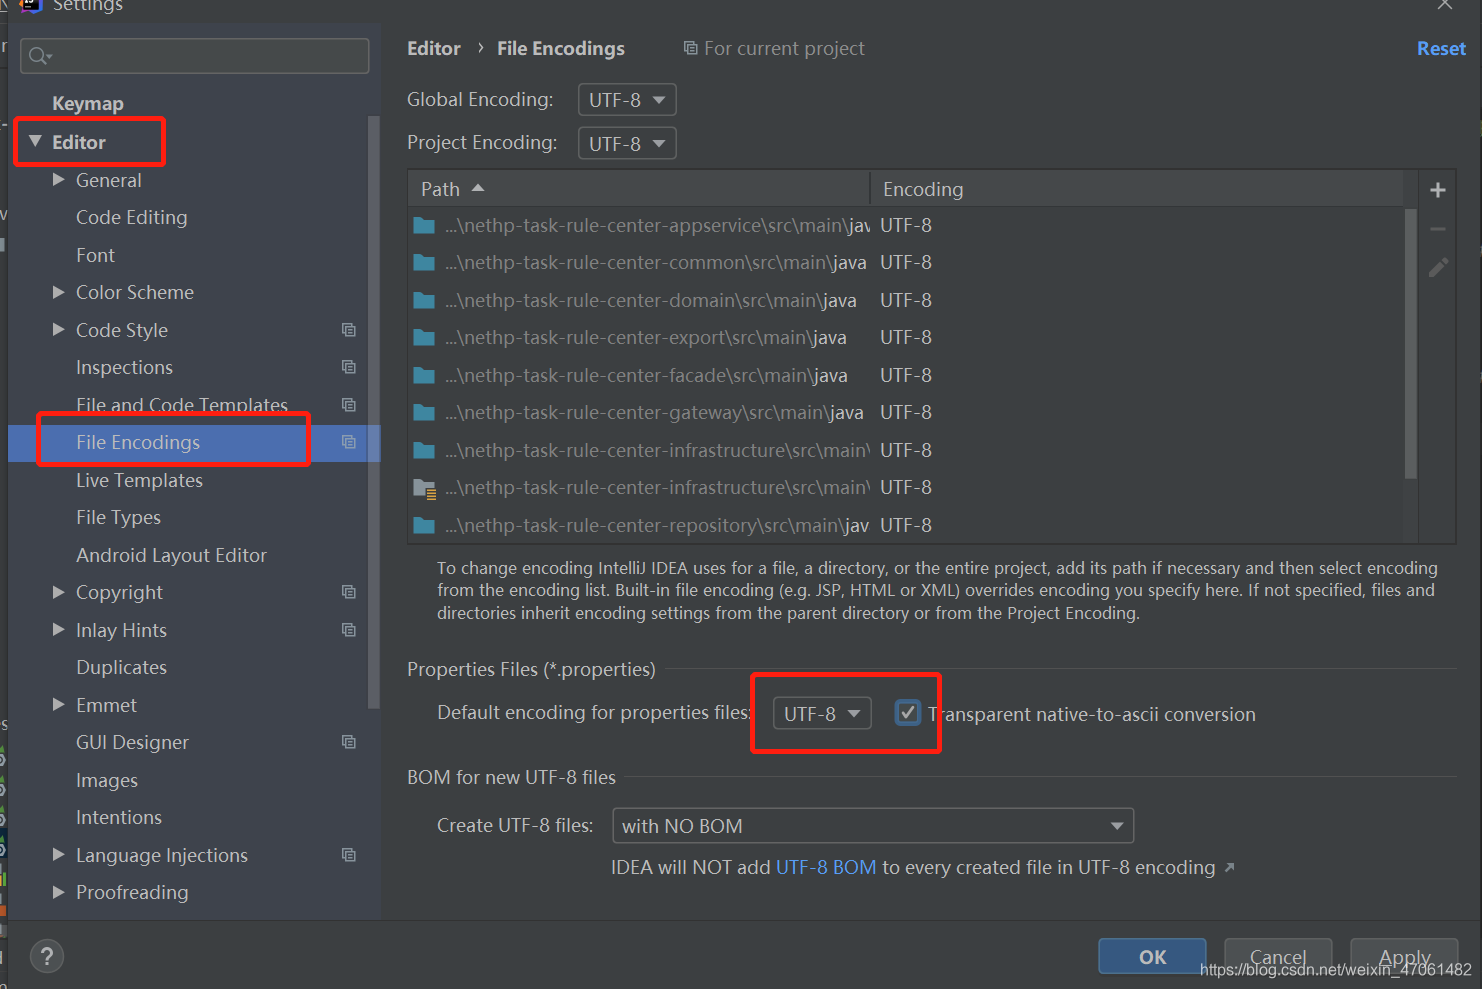Open the Intentions settings page
This screenshot has width=1482, height=989.
[x=119, y=817]
